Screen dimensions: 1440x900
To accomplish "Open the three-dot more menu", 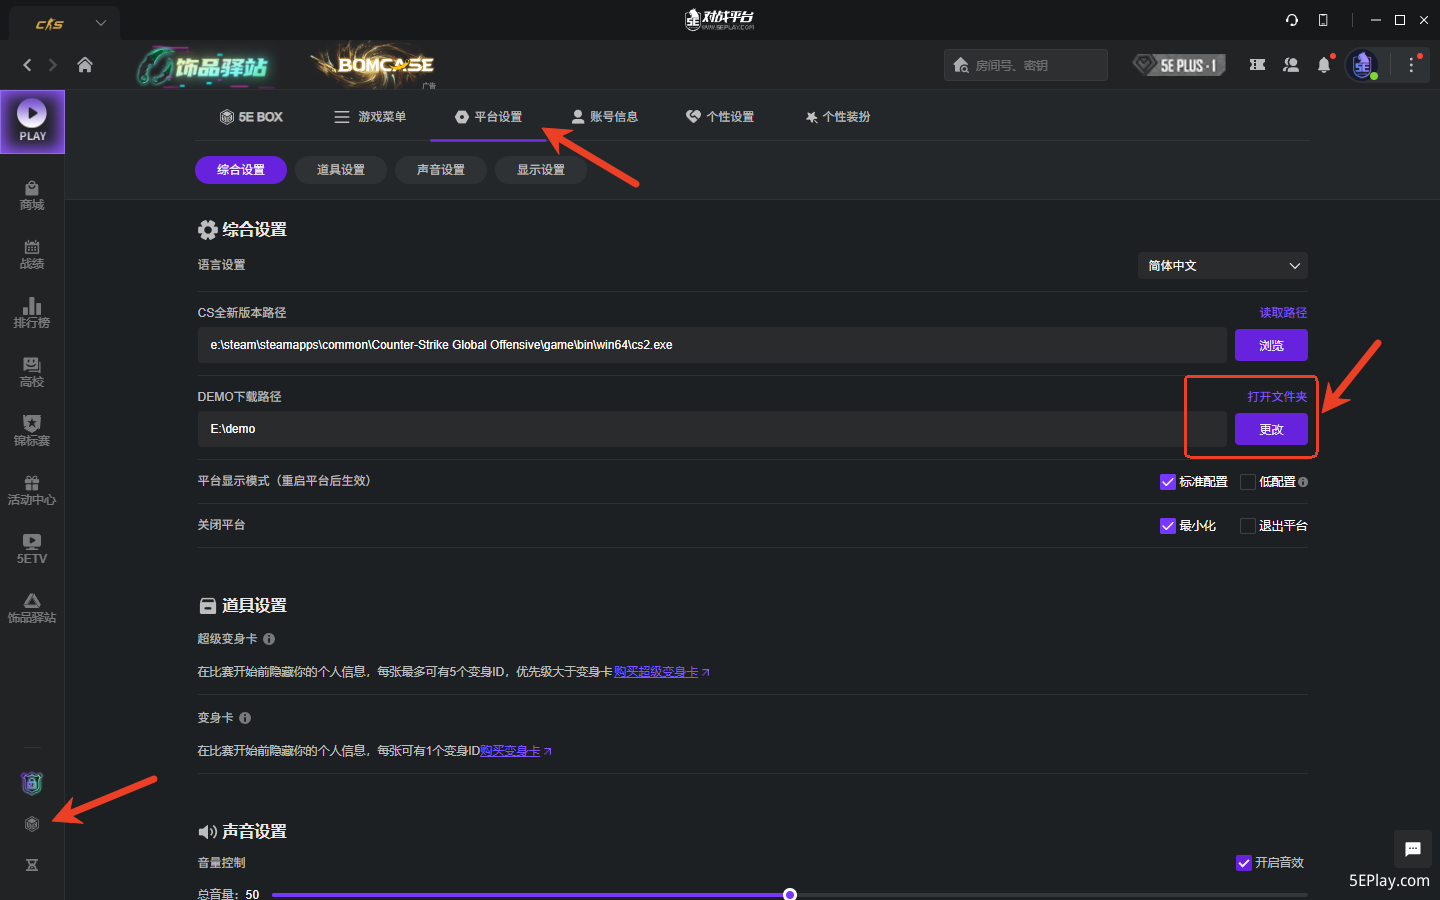I will coord(1412,65).
